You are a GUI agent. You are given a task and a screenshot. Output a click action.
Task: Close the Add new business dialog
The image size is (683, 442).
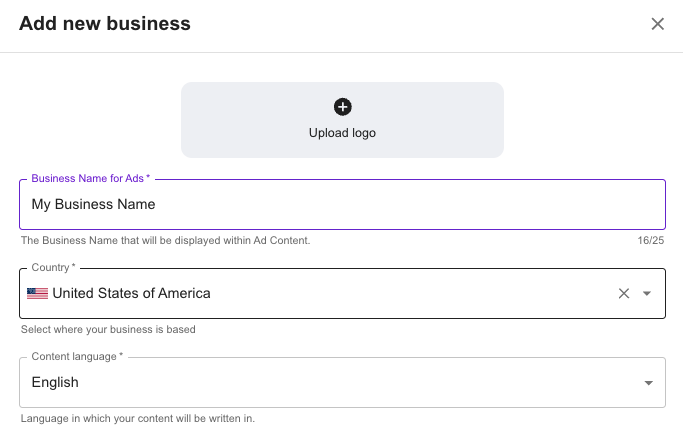pos(658,24)
